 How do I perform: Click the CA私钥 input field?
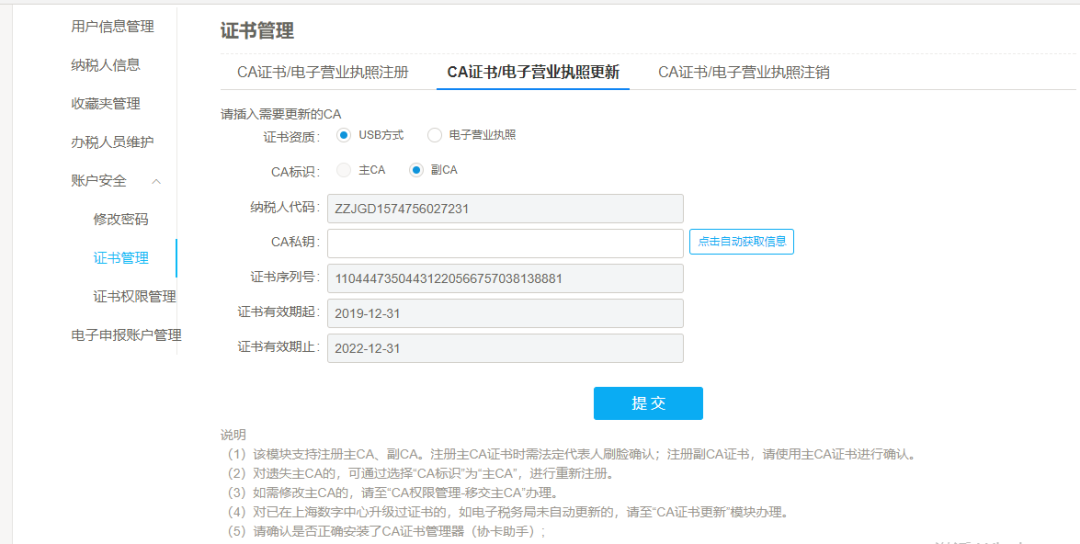pyautogui.click(x=506, y=243)
